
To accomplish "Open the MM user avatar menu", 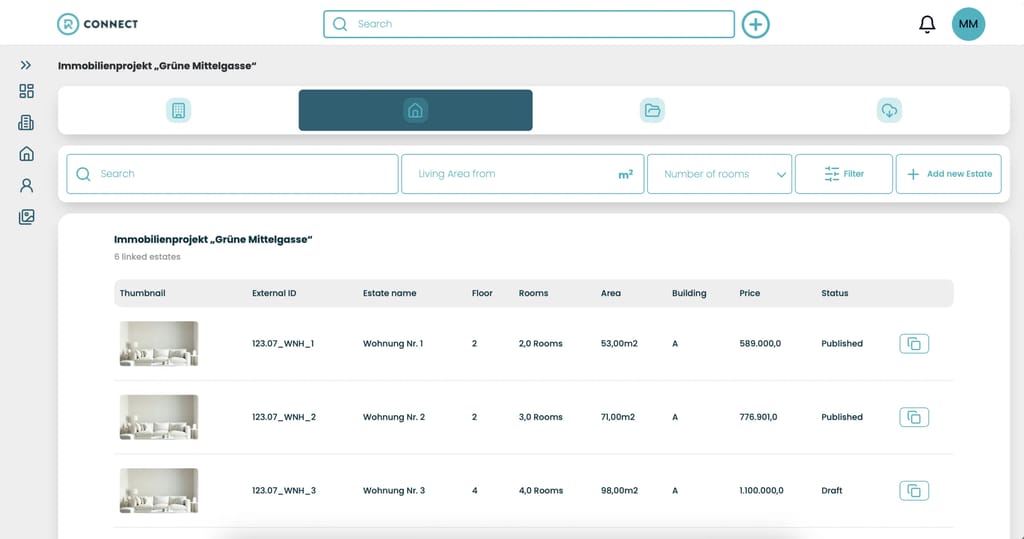I will 968,24.
